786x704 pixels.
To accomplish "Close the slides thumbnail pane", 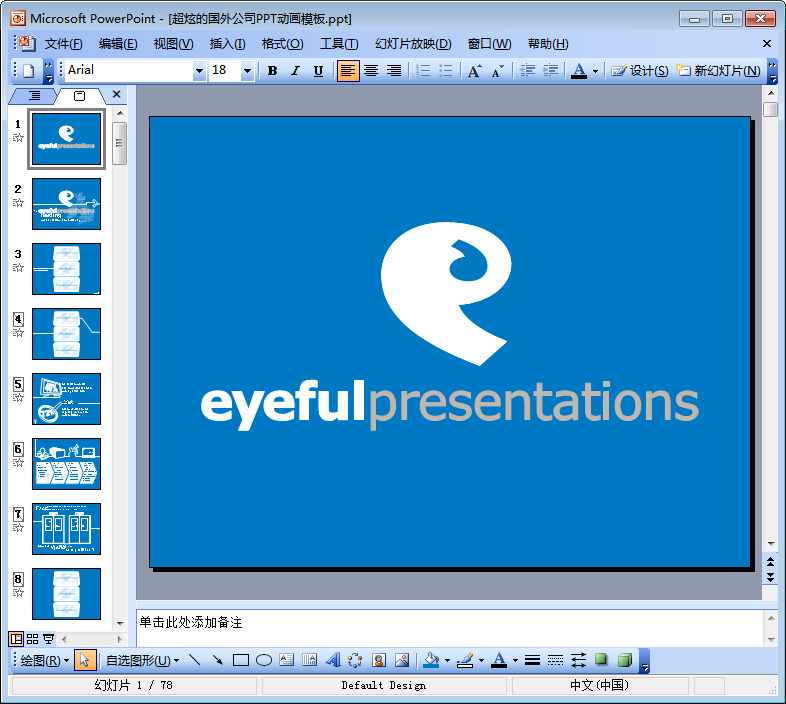I will click(116, 94).
